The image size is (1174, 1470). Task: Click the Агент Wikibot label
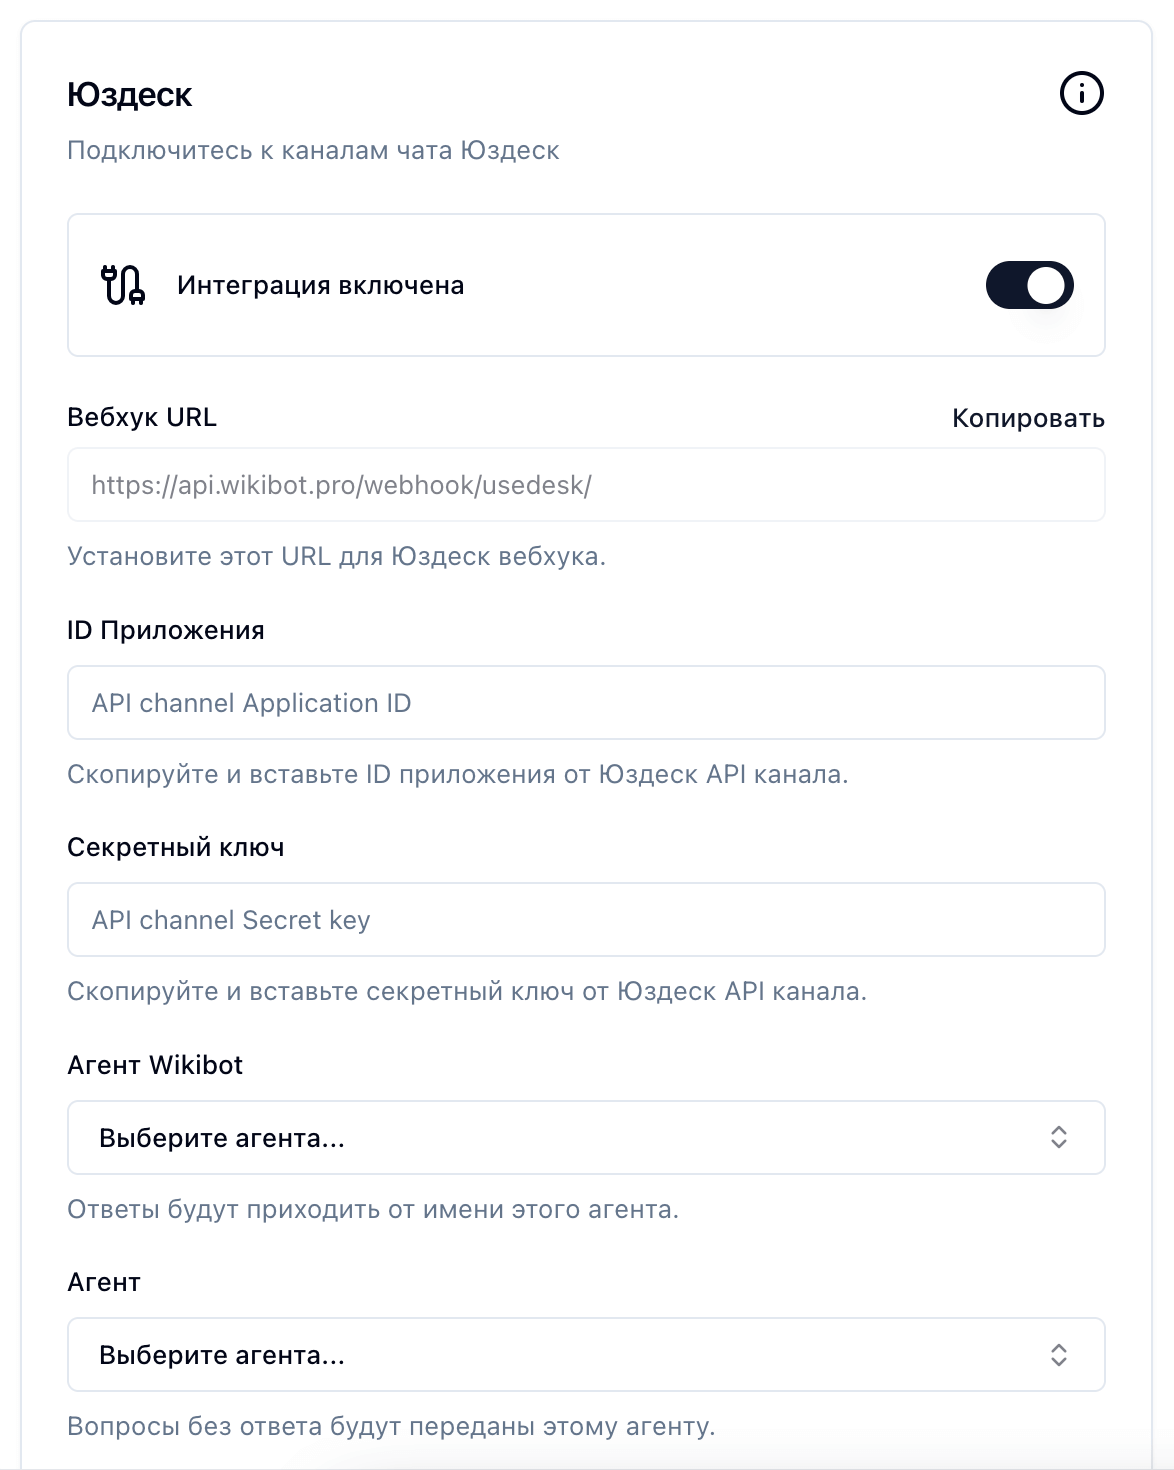pyautogui.click(x=155, y=1065)
